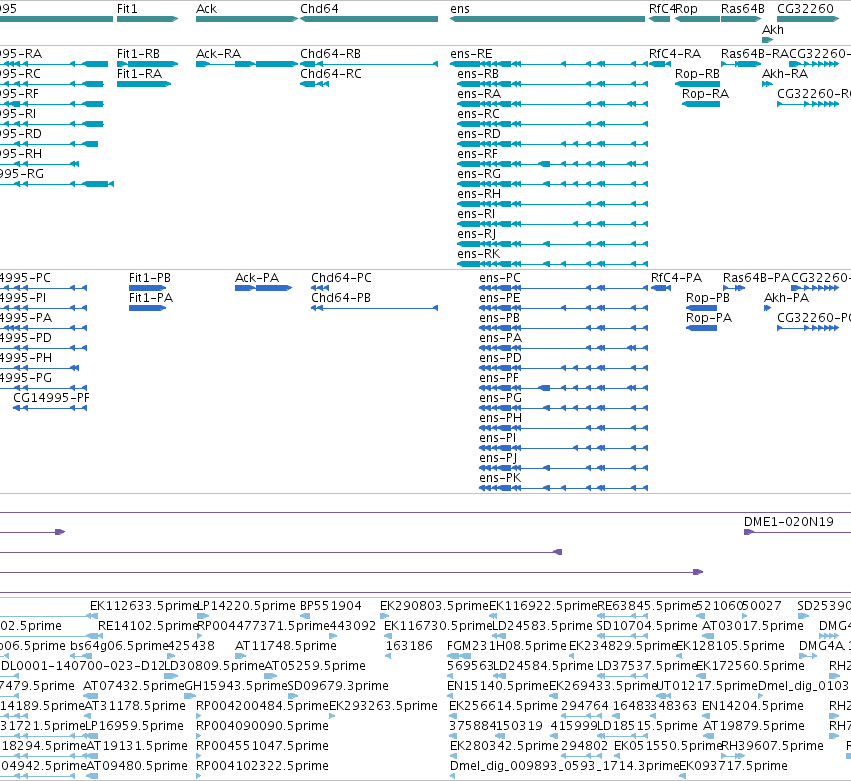Screen dimensions: 851x781
Task: Select the ens-RD transcript label
Action: coord(479,134)
